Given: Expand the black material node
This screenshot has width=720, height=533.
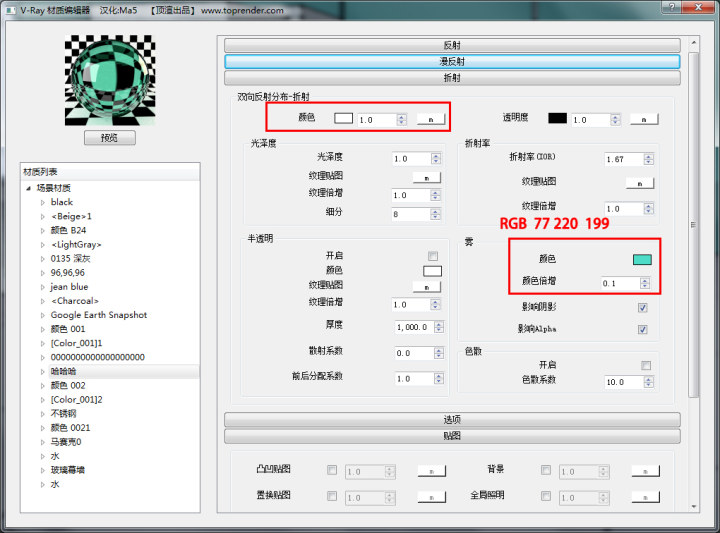Looking at the screenshot, I should pos(43,202).
